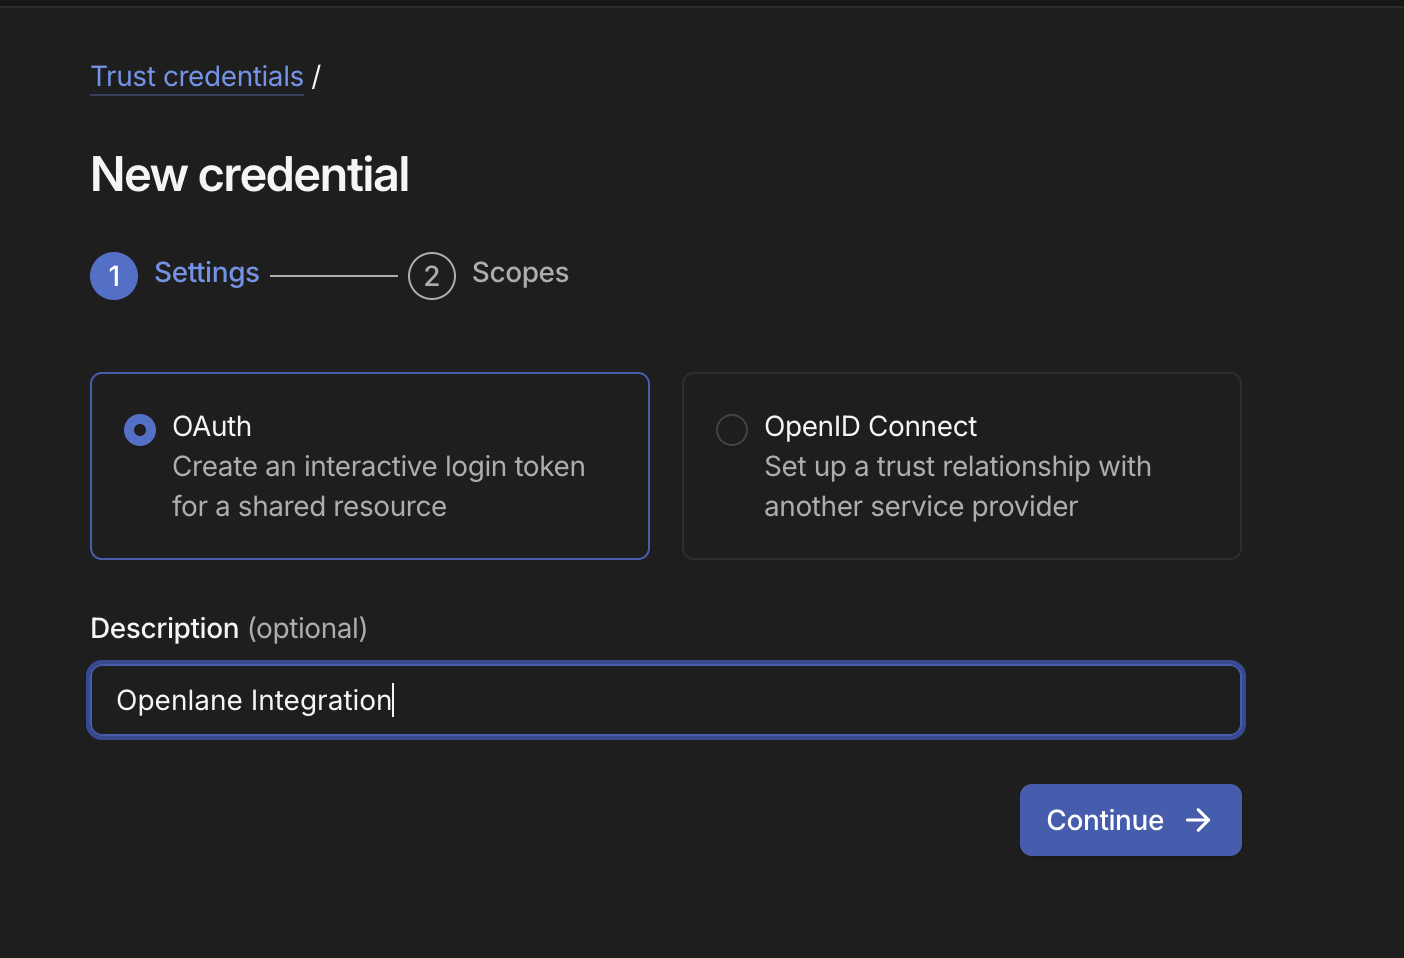Select the OAuth radio button
The image size is (1404, 958).
click(x=140, y=430)
